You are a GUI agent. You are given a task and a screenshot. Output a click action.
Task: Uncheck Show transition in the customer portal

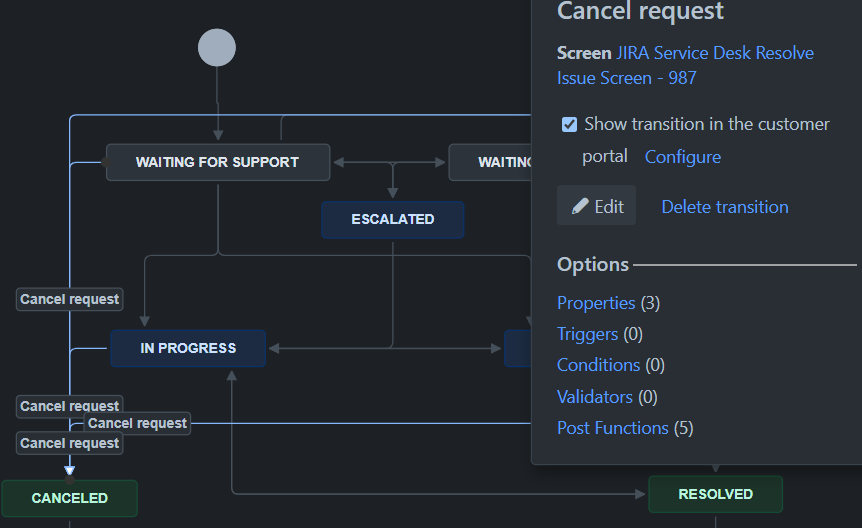[x=570, y=124]
